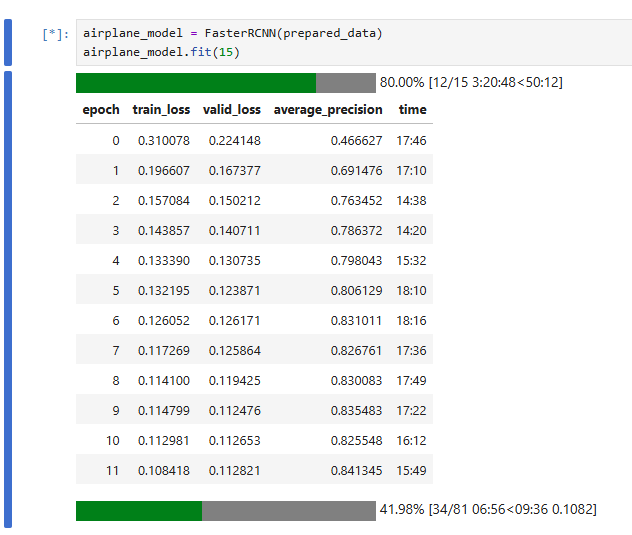Select valid_loss value 0.123871
Image resolution: width=632 pixels, height=535 pixels.
[235, 291]
